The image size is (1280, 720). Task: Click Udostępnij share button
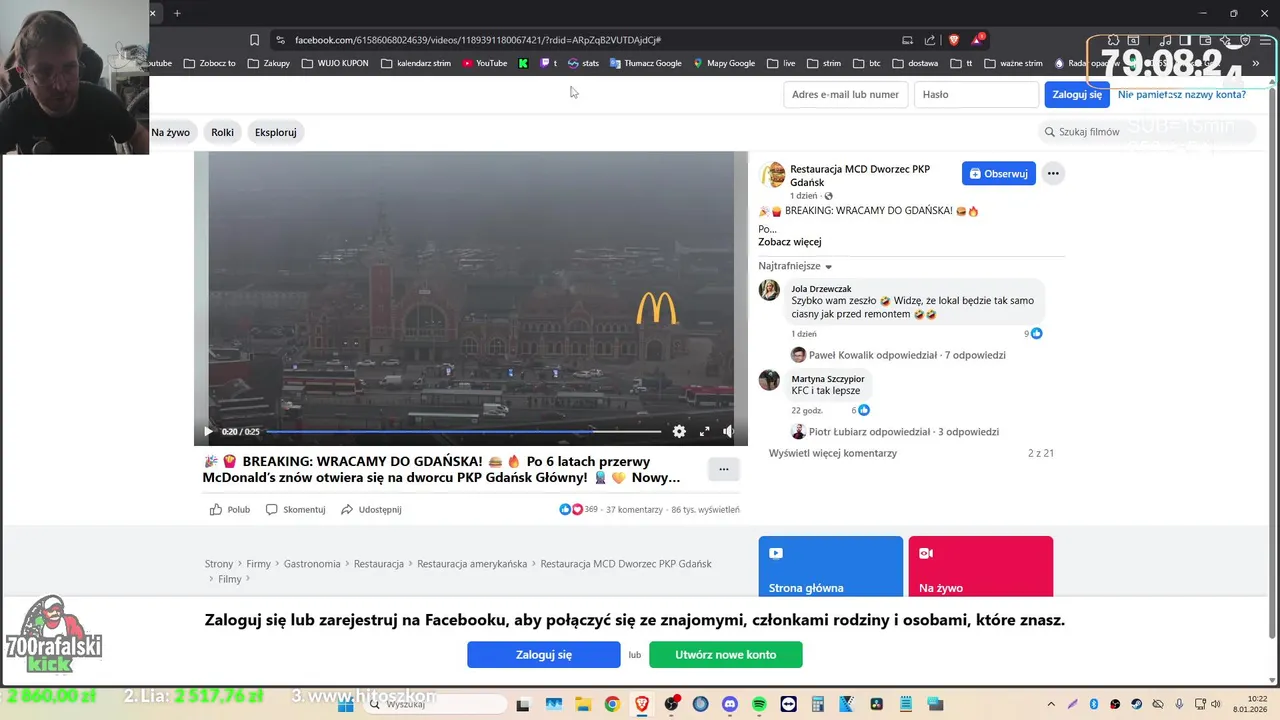(371, 509)
